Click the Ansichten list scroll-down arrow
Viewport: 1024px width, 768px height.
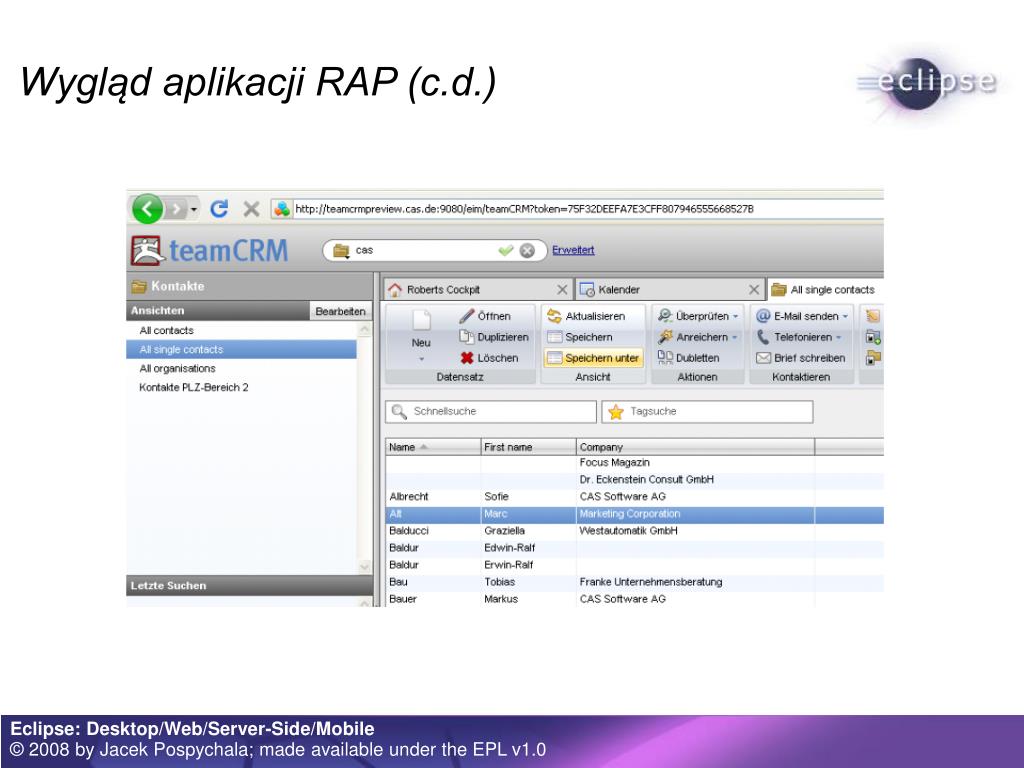coord(365,566)
